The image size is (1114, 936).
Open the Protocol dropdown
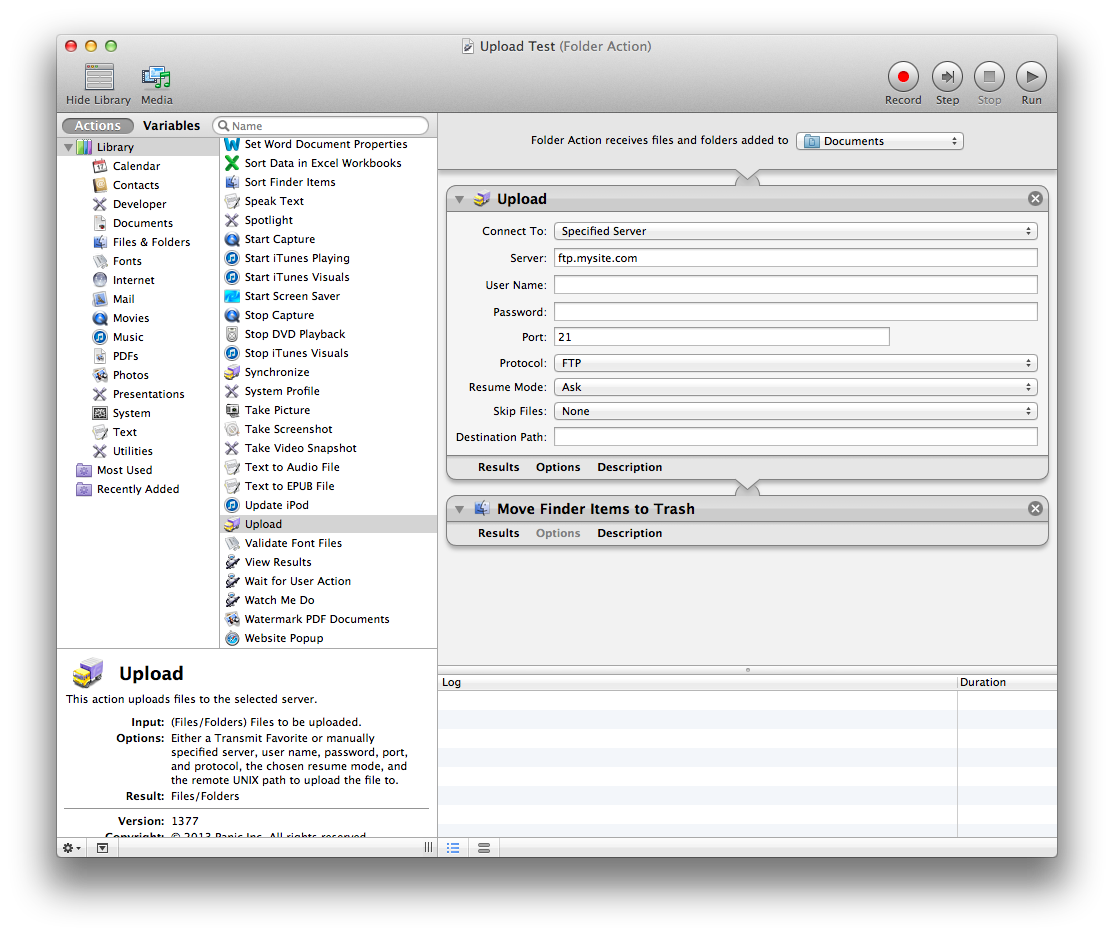pos(796,363)
